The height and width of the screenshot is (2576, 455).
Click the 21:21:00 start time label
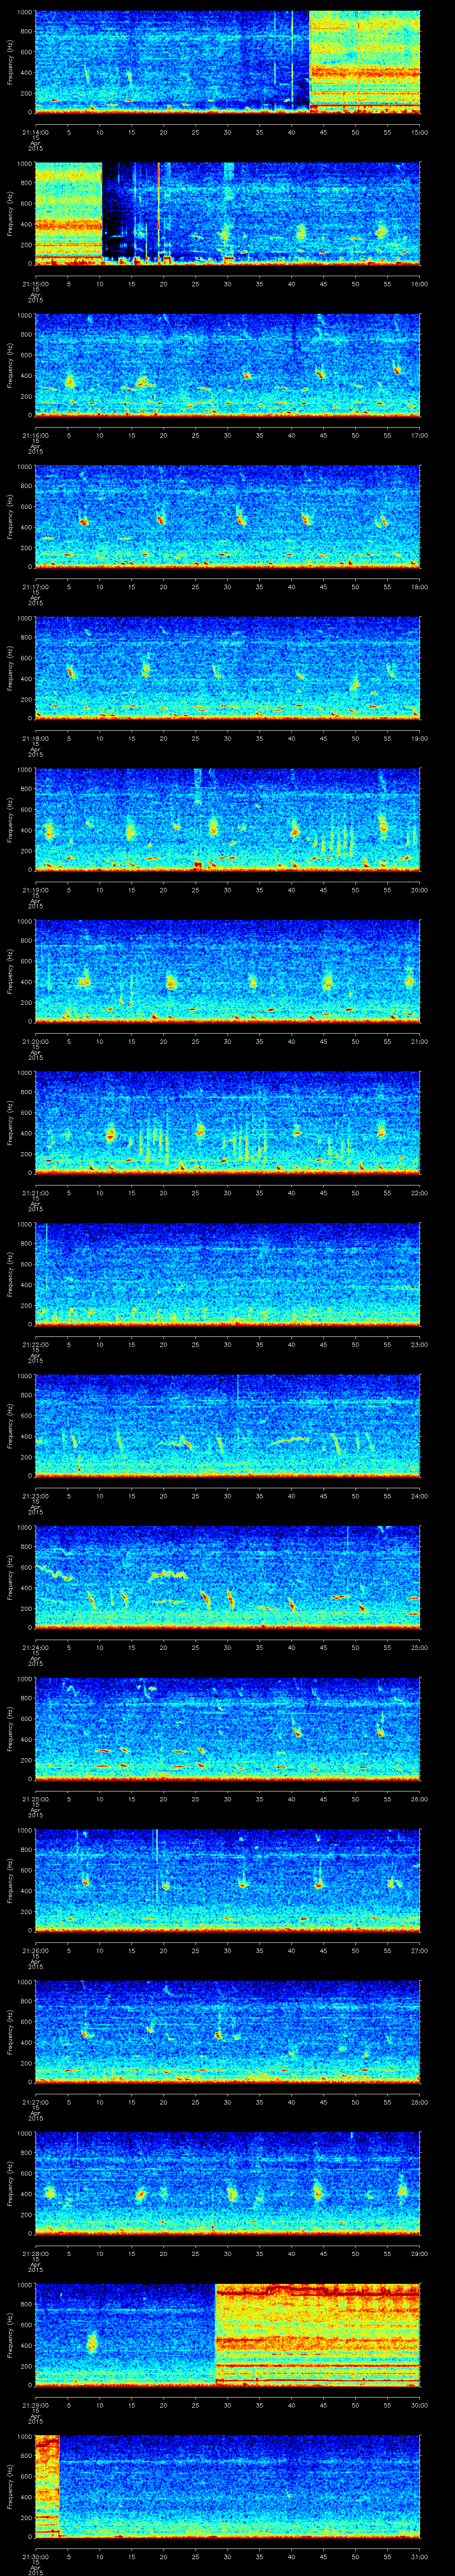(35, 1192)
